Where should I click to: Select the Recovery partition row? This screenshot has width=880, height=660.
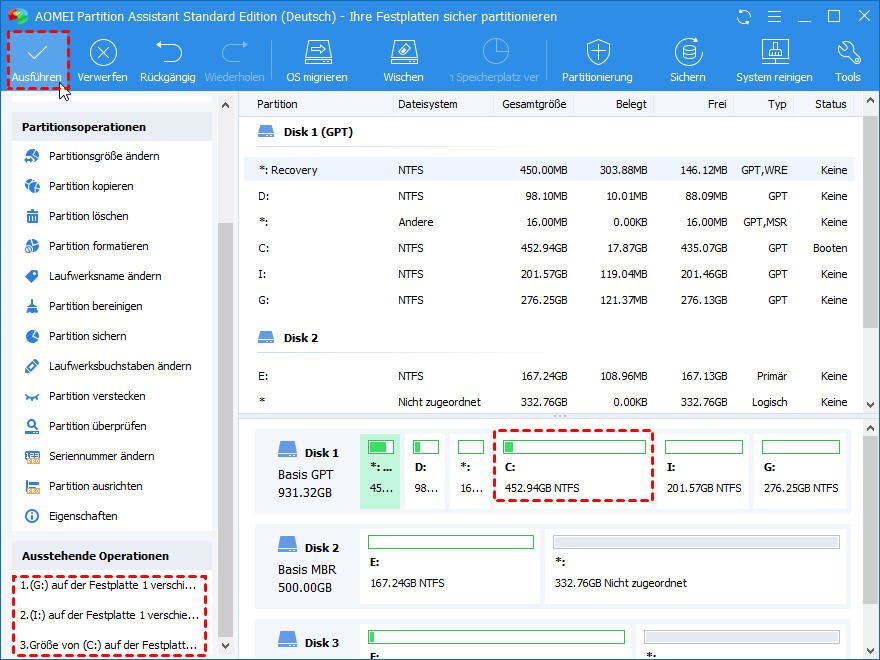(549, 170)
